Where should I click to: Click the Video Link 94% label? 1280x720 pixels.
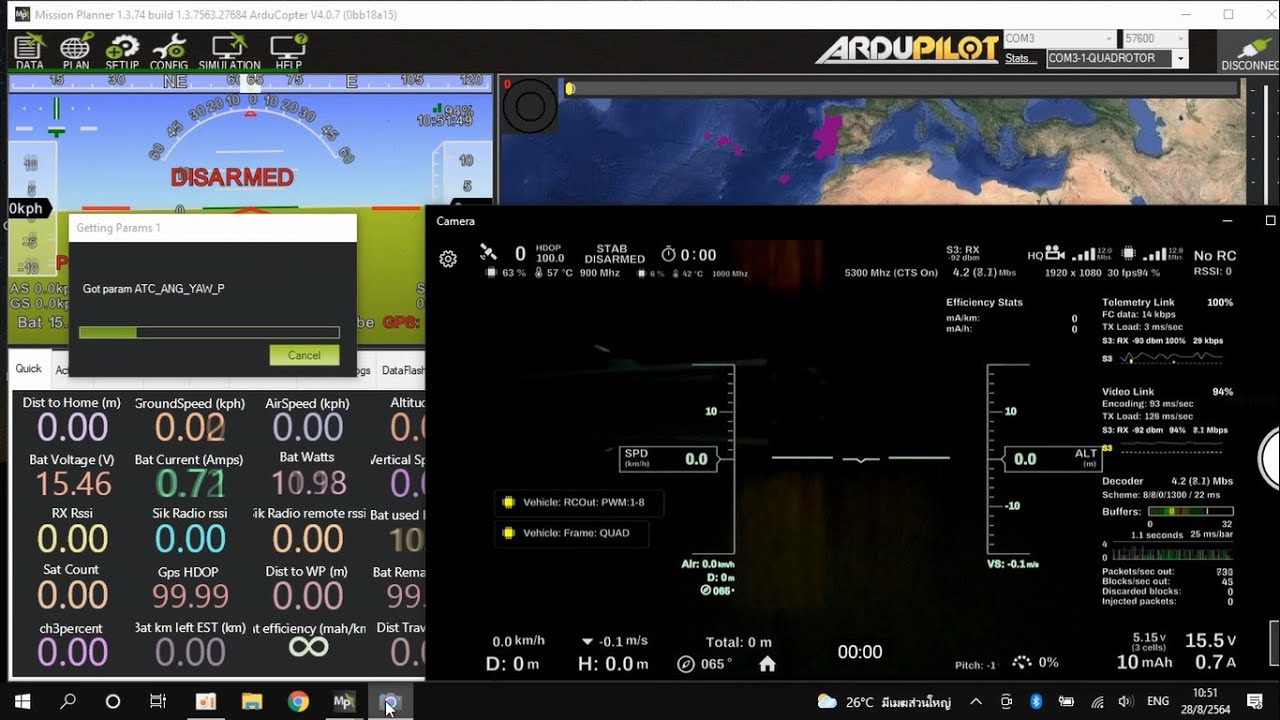click(1167, 392)
